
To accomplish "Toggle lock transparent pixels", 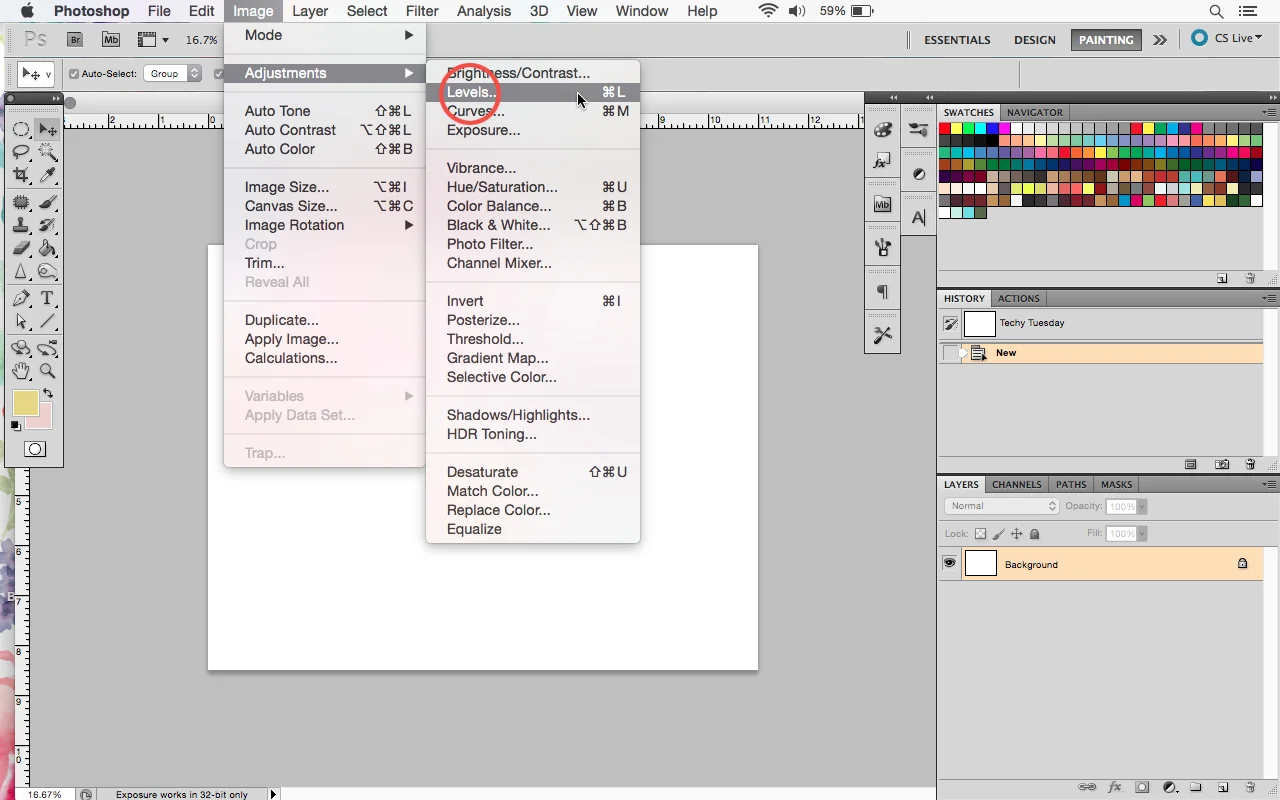I will coord(981,534).
